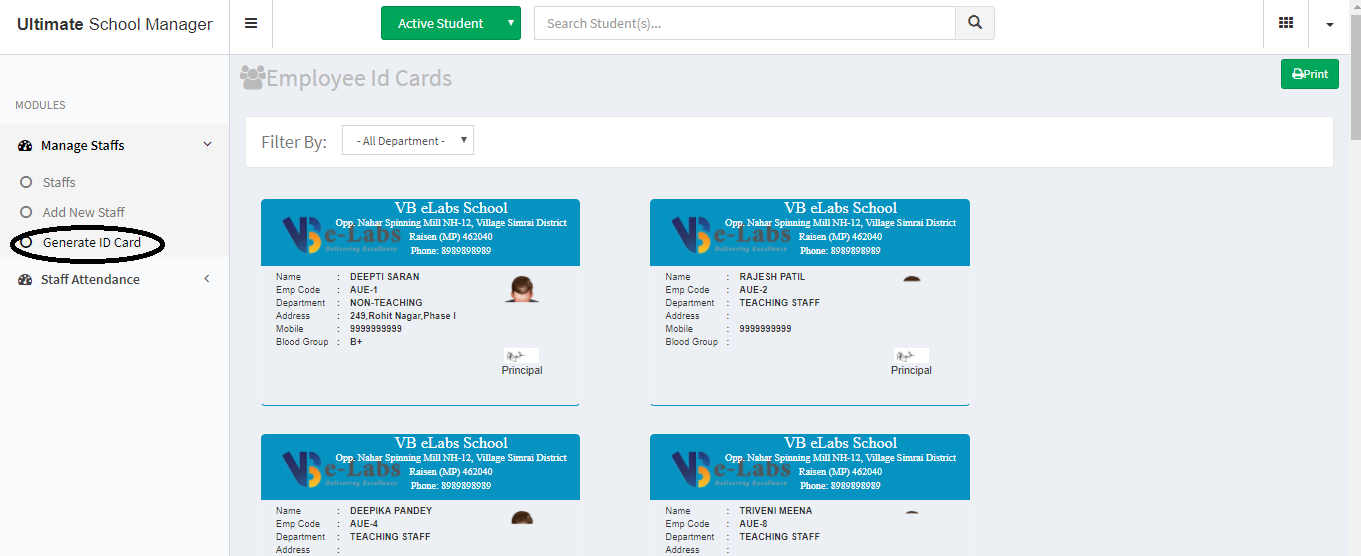Click e-Labs logo on Deepika Pandey's card
This screenshot has height=556, width=1361.
click(341, 469)
